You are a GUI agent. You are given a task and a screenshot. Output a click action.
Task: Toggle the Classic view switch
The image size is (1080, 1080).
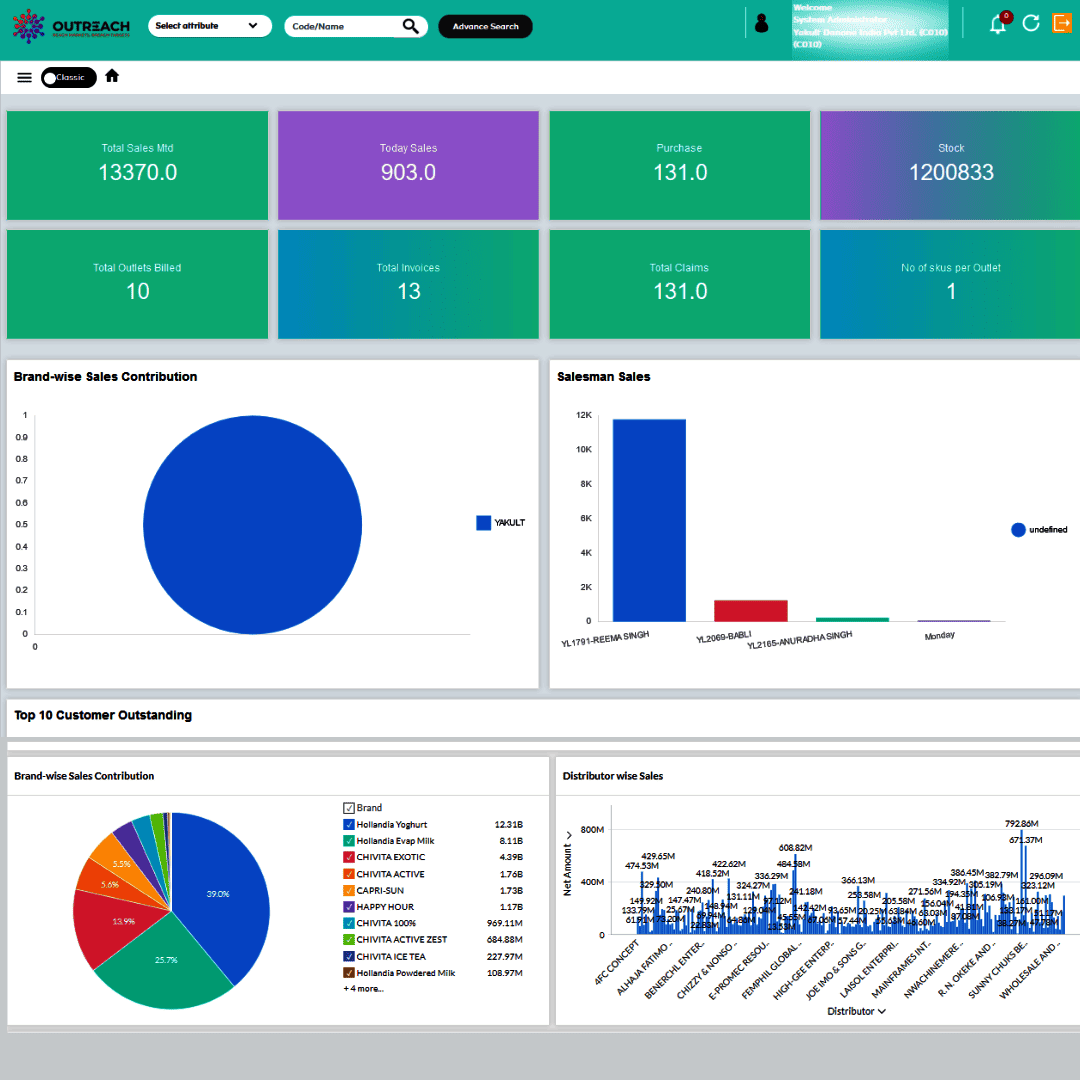pyautogui.click(x=68, y=78)
